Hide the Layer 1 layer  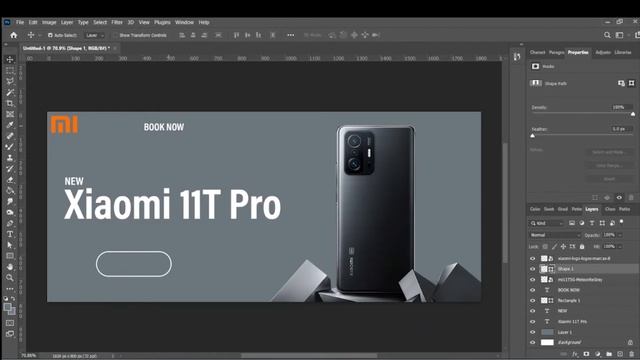(532, 332)
